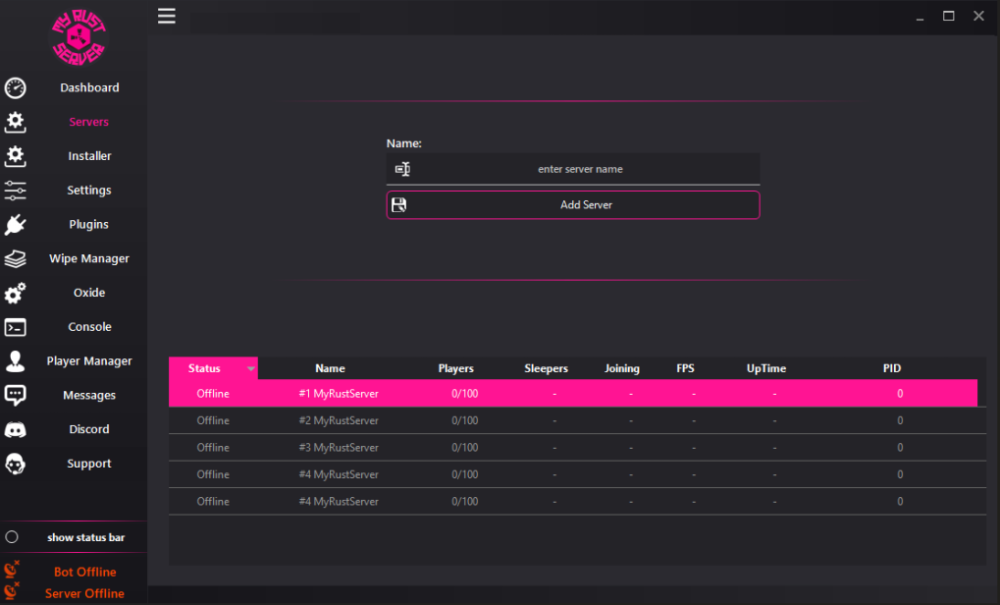Select Plugins in the sidebar
This screenshot has width=1000, height=605.
click(x=88, y=224)
